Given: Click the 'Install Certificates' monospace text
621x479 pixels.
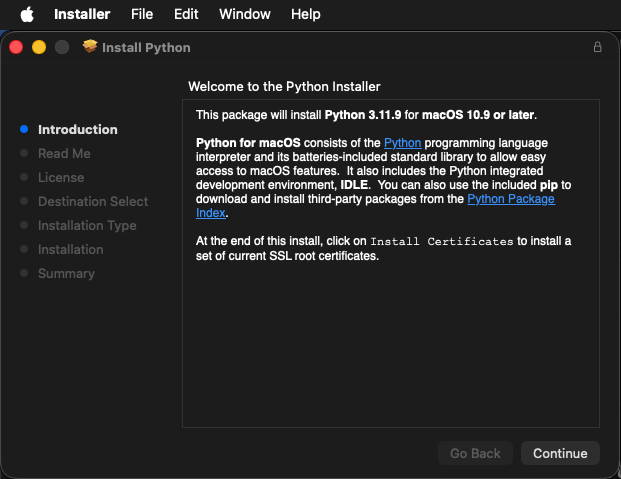Looking at the screenshot, I should pyautogui.click(x=442, y=241).
